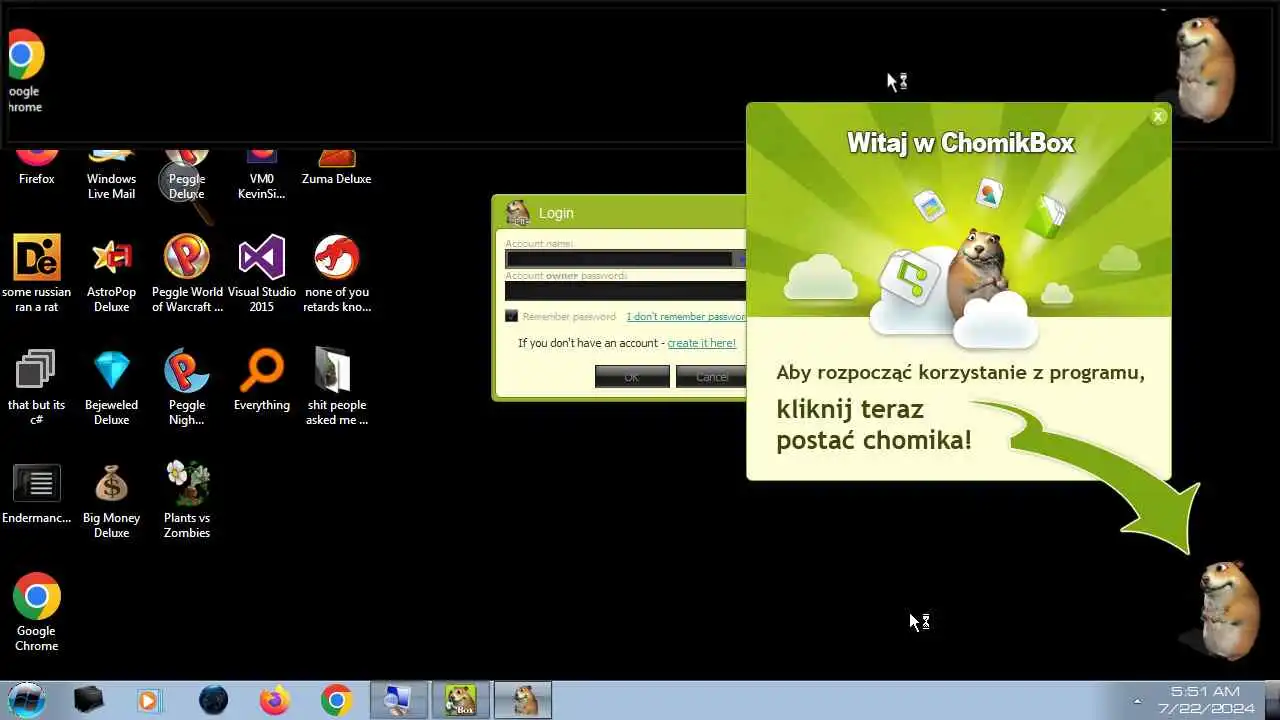
Task: Expand the hidden tray icons arrow
Action: coord(1137,701)
